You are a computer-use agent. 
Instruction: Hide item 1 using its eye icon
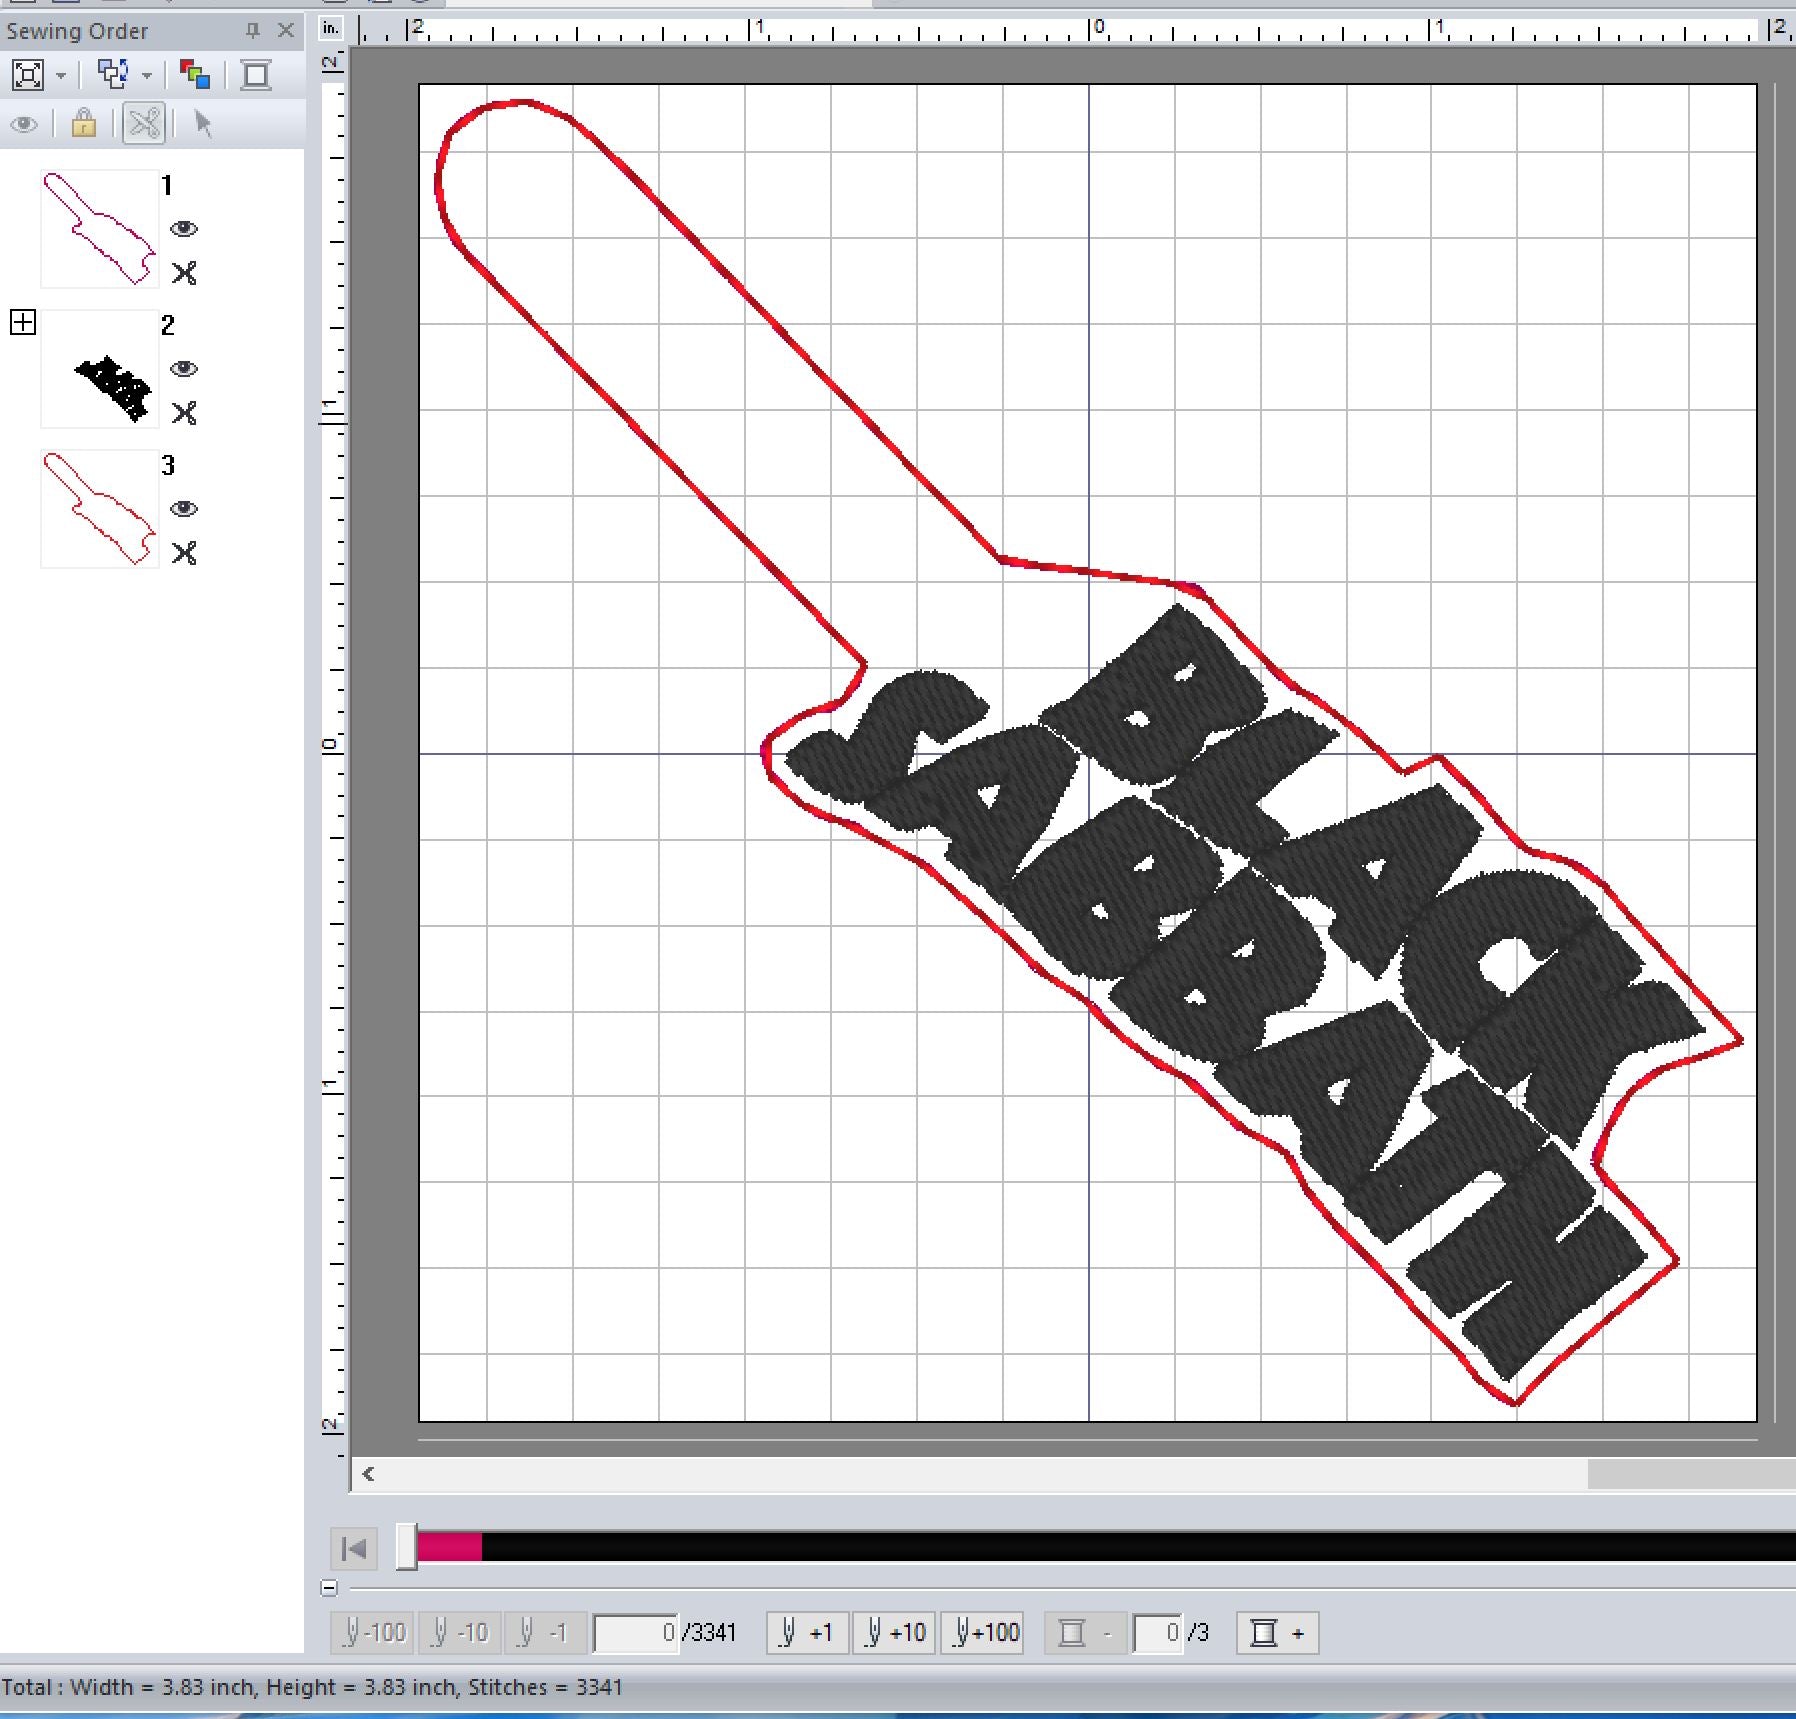[x=184, y=229]
